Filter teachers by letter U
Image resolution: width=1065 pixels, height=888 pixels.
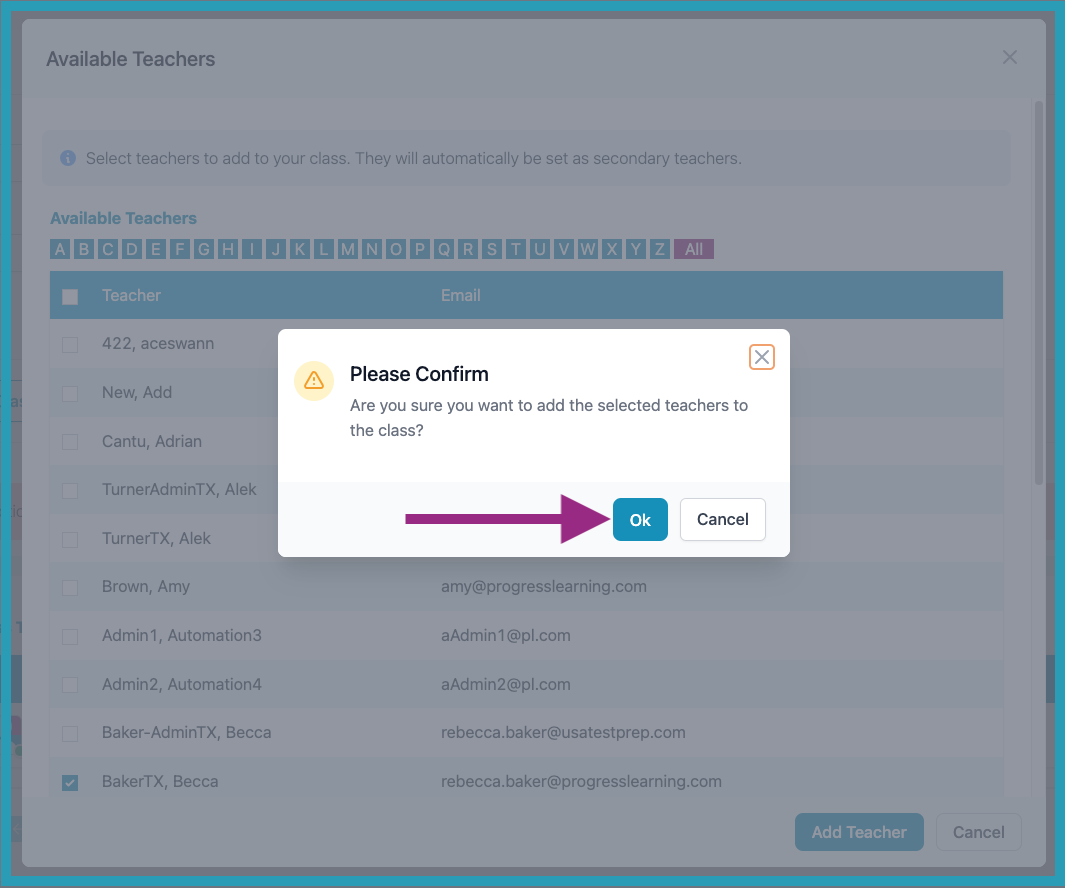pos(540,249)
